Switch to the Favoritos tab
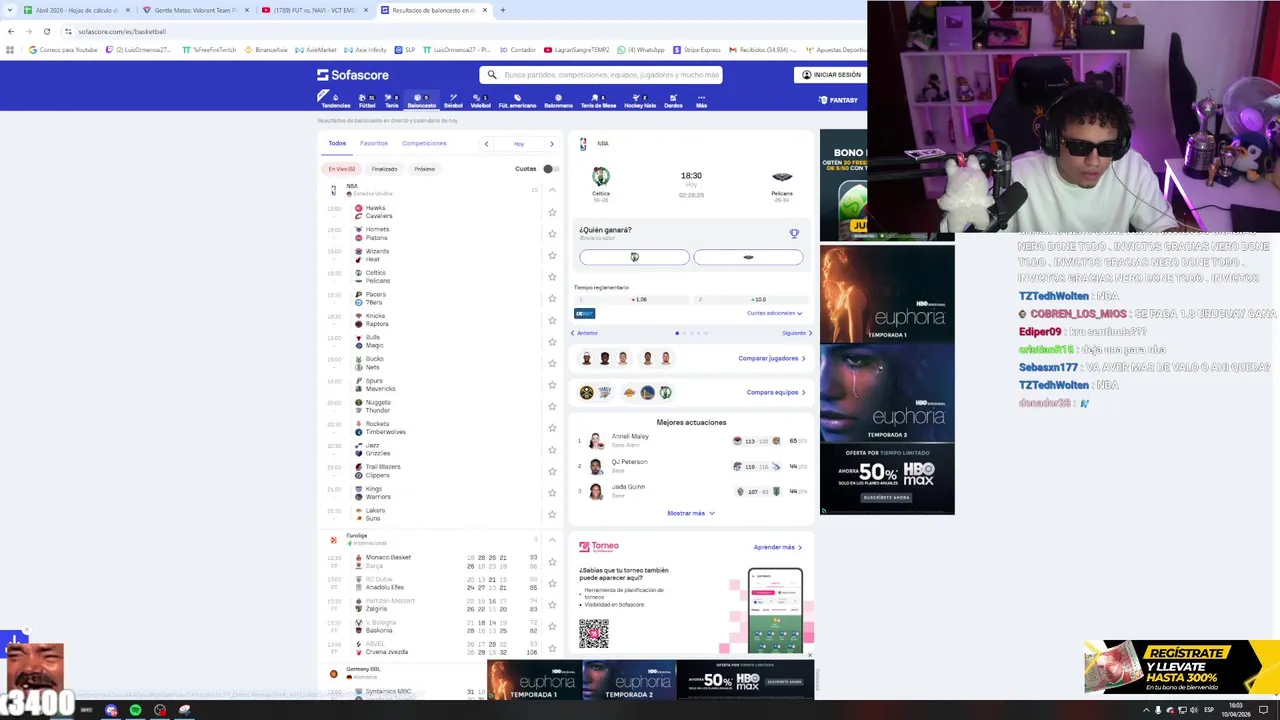Image resolution: width=1280 pixels, height=720 pixels. [374, 143]
